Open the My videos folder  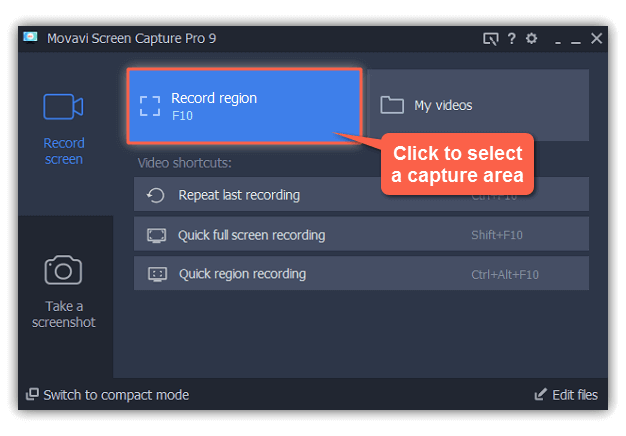click(476, 106)
